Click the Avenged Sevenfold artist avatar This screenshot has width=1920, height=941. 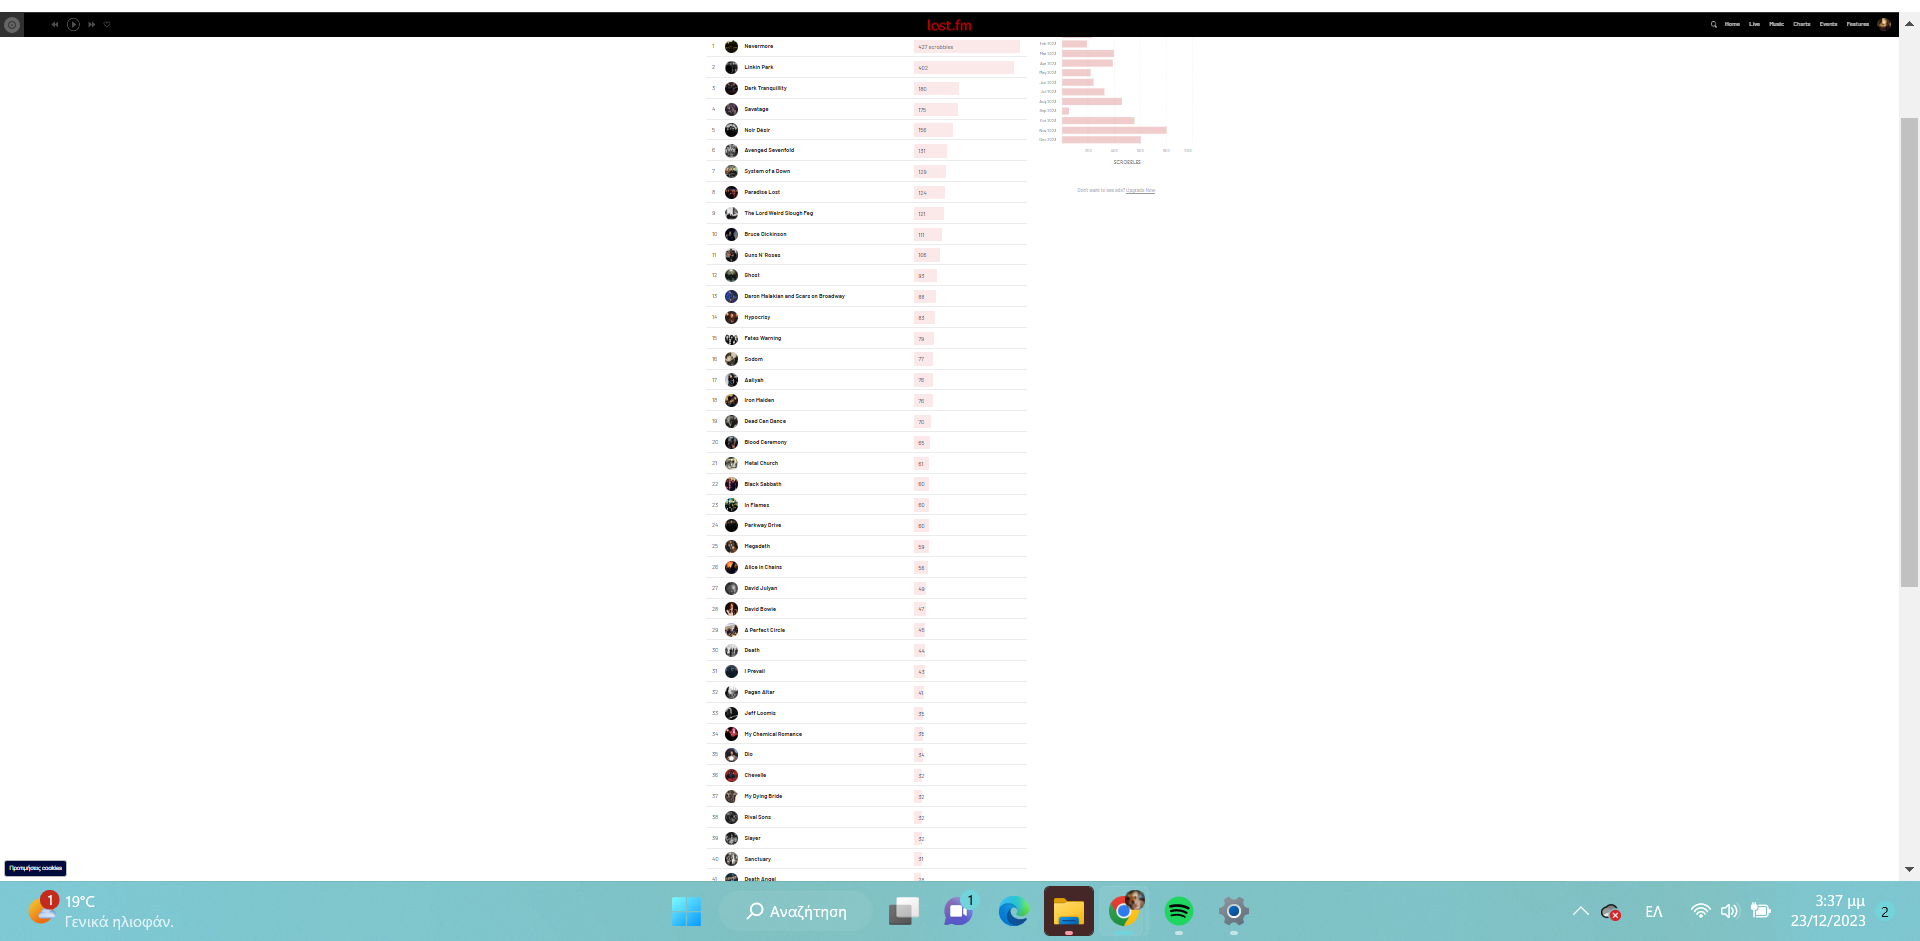(731, 151)
